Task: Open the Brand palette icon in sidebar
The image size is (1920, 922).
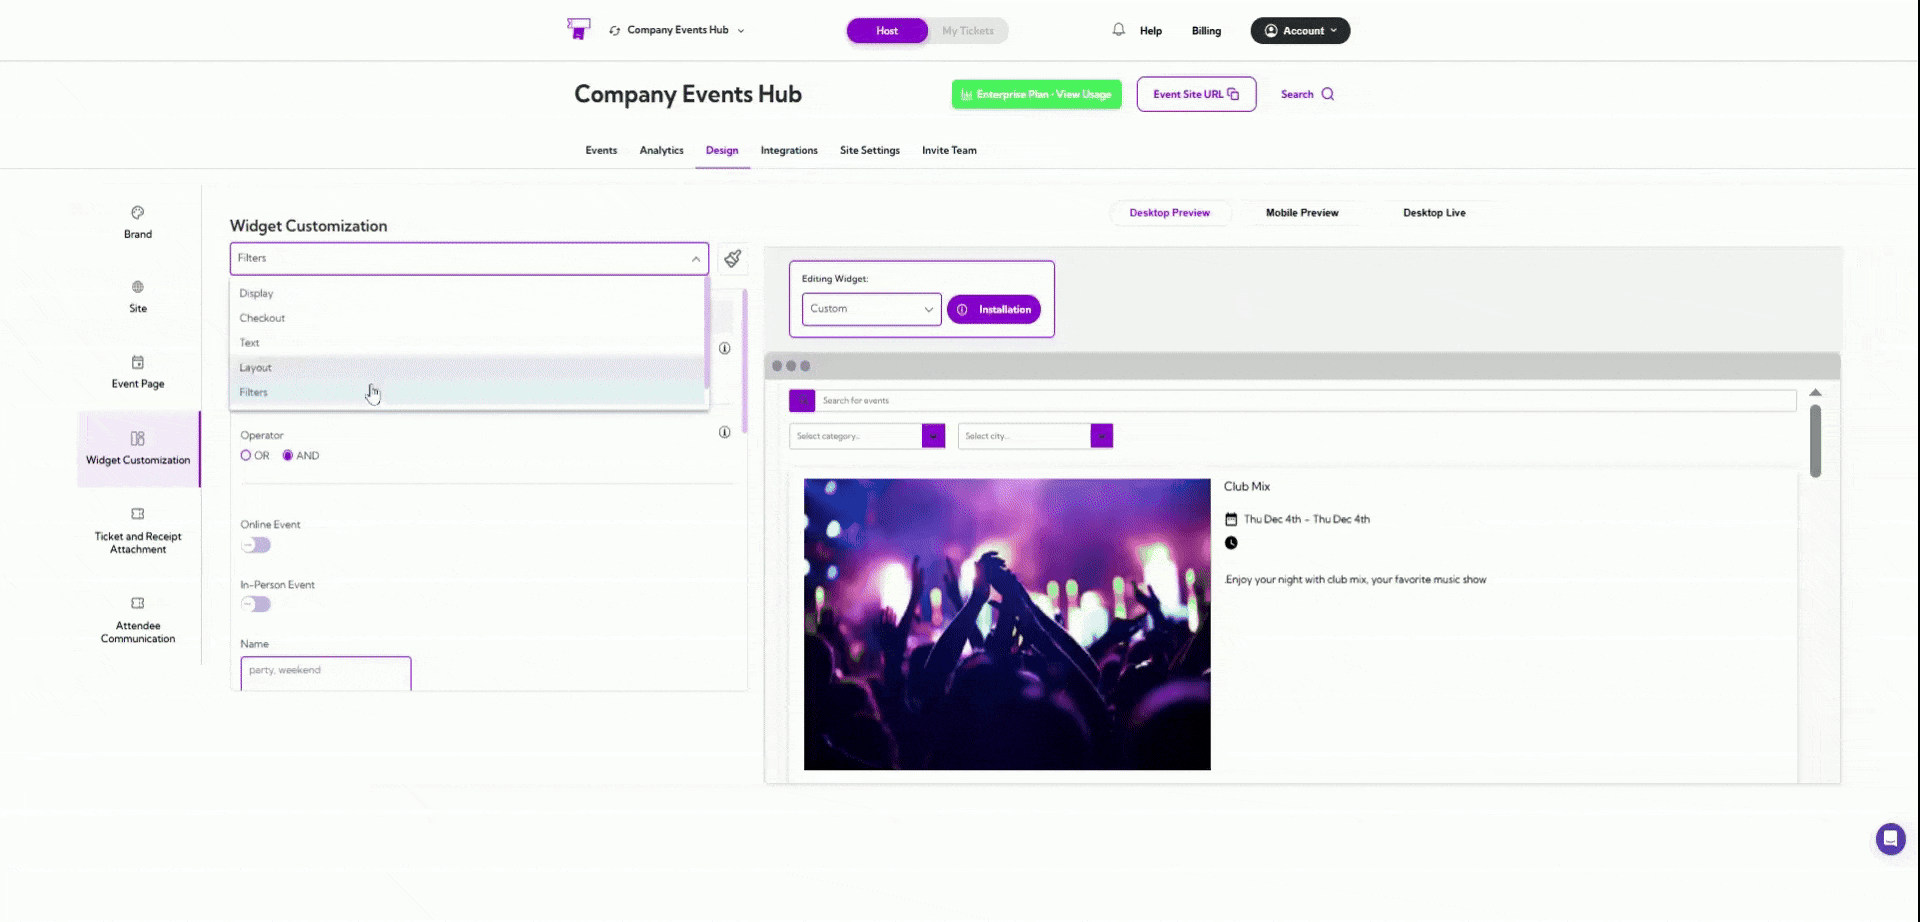Action: [138, 212]
